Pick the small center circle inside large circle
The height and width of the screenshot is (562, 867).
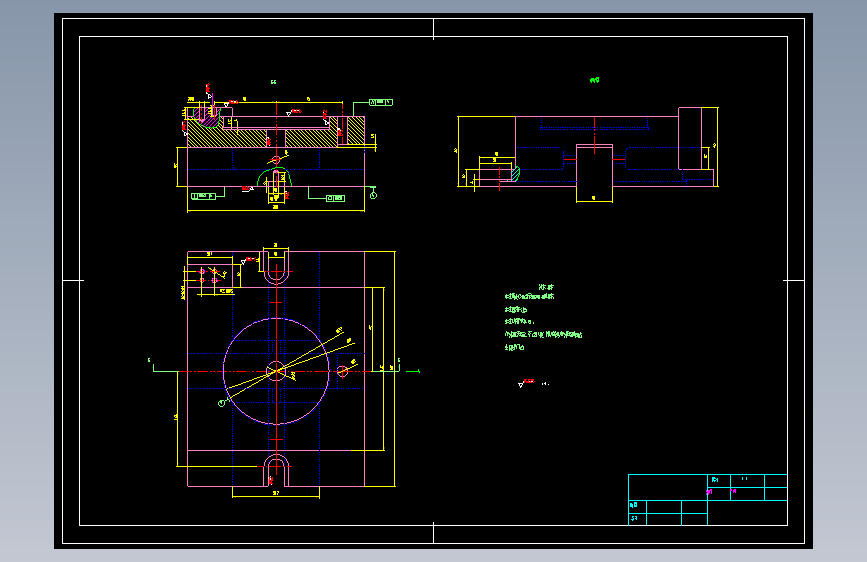pos(276,371)
